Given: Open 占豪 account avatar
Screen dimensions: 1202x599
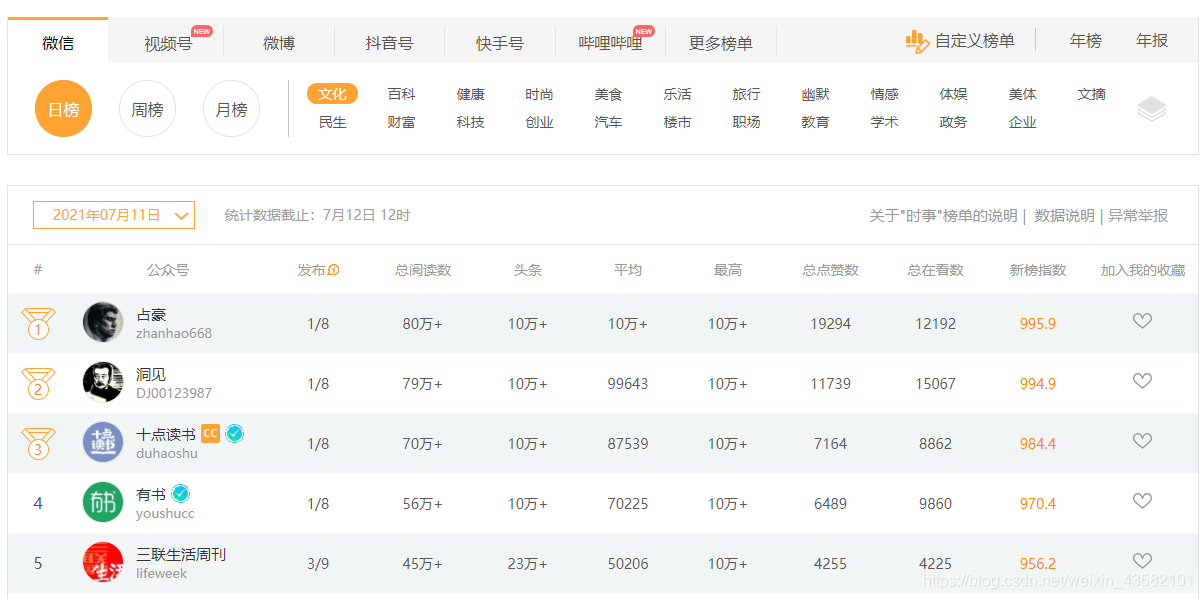Looking at the screenshot, I should click(103, 323).
